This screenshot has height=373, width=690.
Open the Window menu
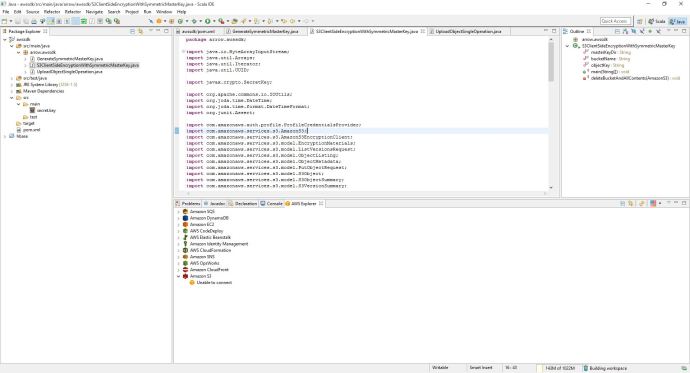point(164,12)
